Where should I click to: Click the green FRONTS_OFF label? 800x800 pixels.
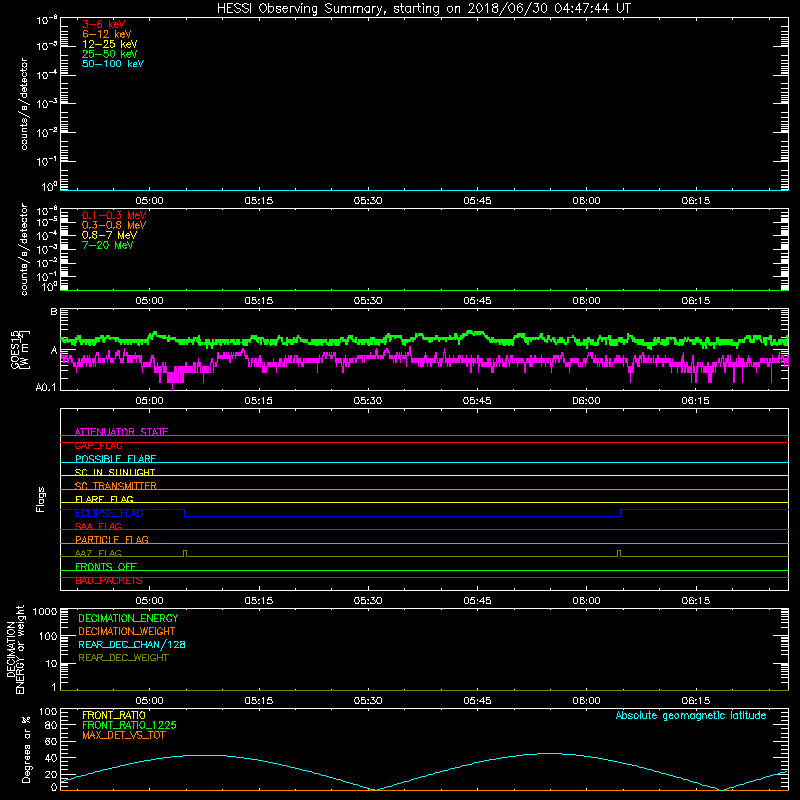coord(106,566)
